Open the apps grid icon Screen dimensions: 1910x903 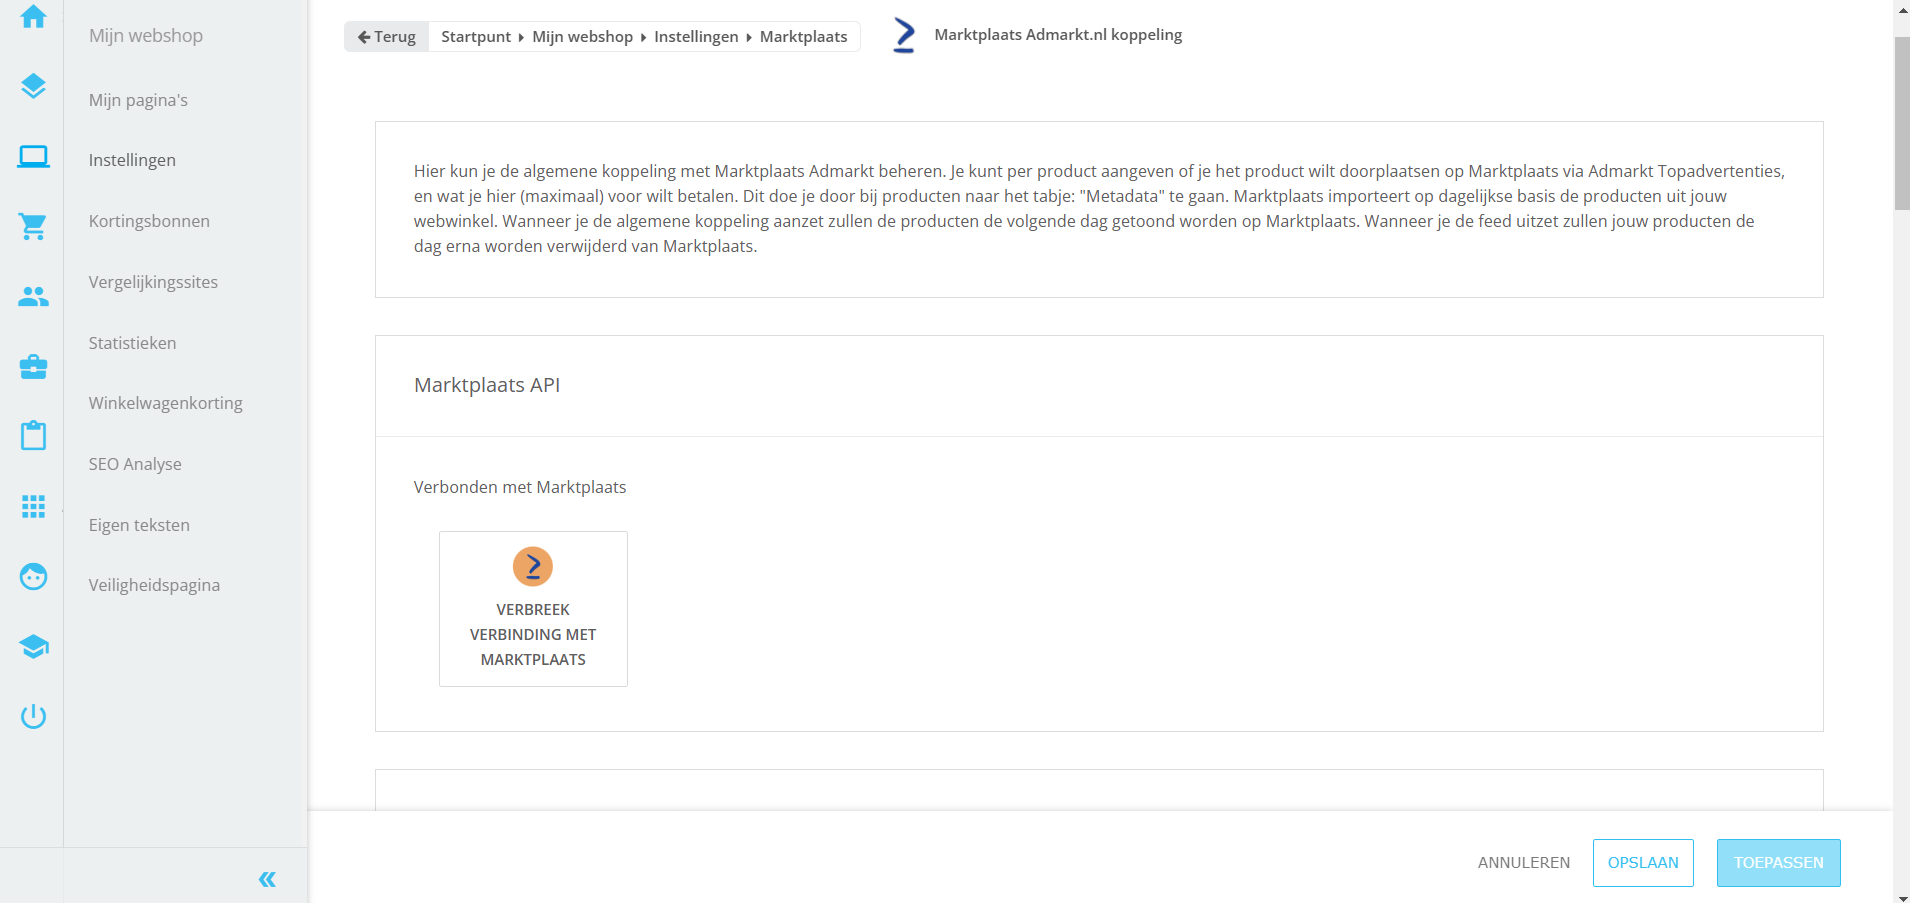33,506
